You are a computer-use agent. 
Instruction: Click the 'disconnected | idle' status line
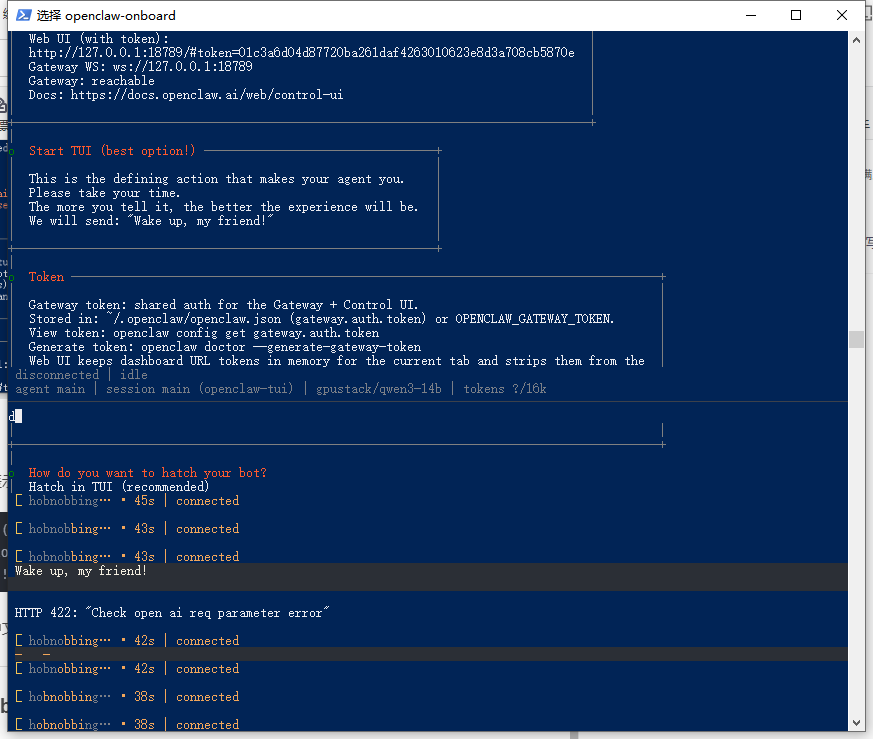coord(81,375)
